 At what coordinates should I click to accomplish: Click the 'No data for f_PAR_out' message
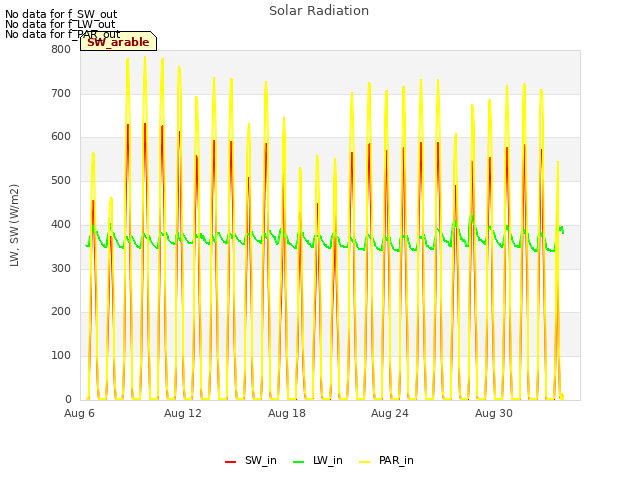point(62,34)
